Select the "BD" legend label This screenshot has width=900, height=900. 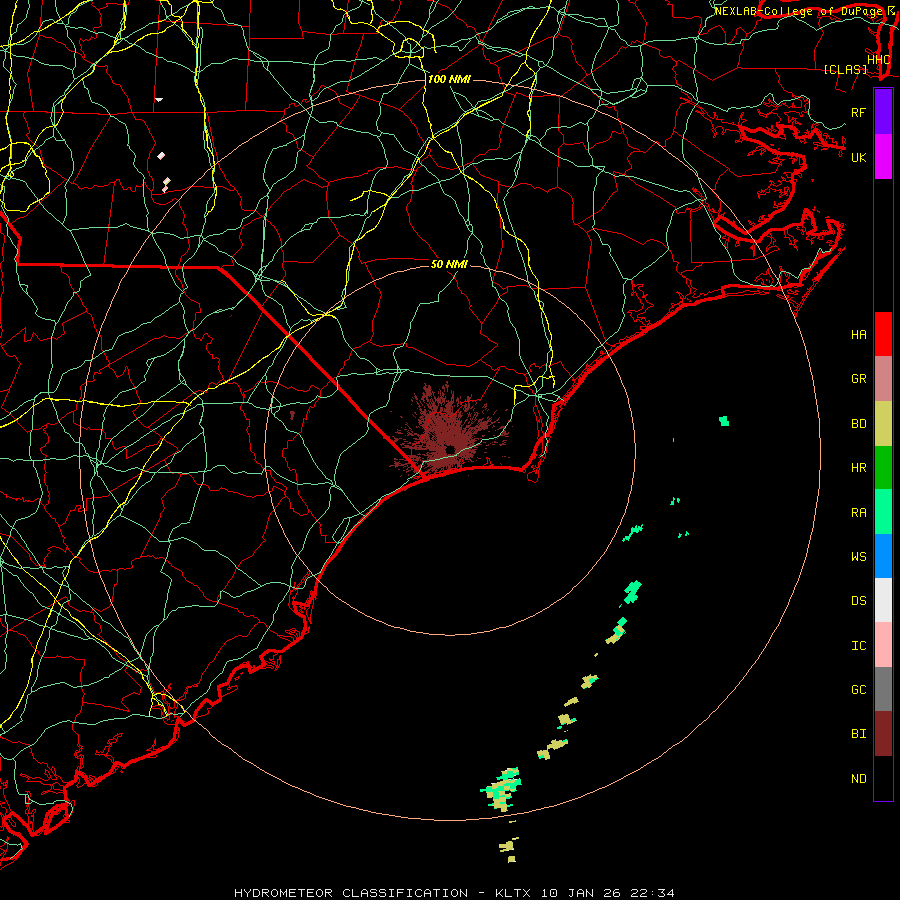(858, 424)
